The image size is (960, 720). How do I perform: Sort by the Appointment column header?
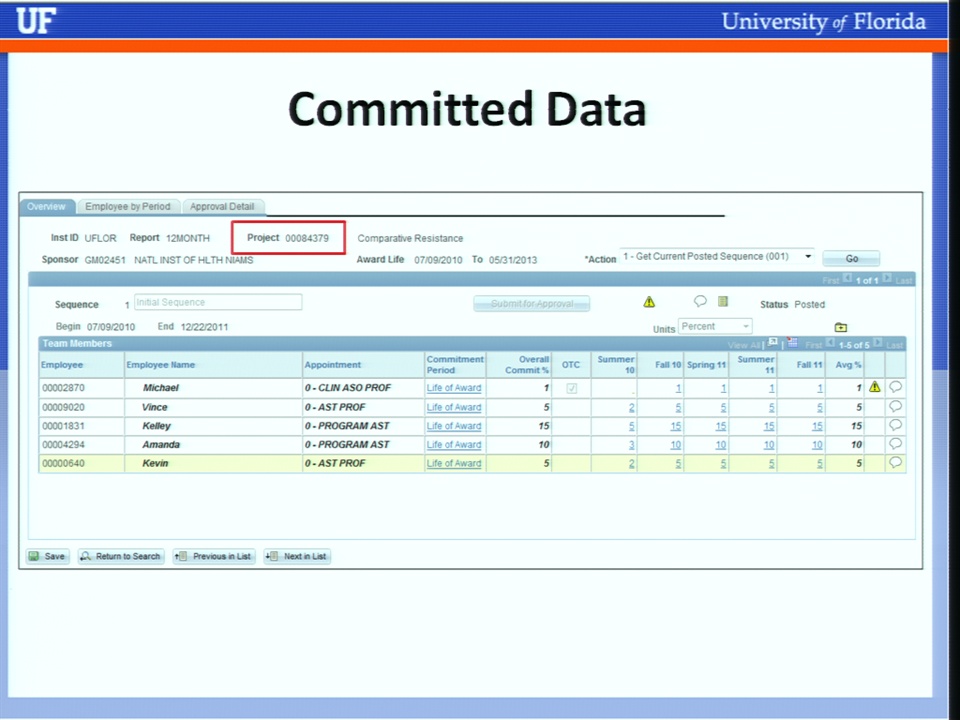point(333,365)
